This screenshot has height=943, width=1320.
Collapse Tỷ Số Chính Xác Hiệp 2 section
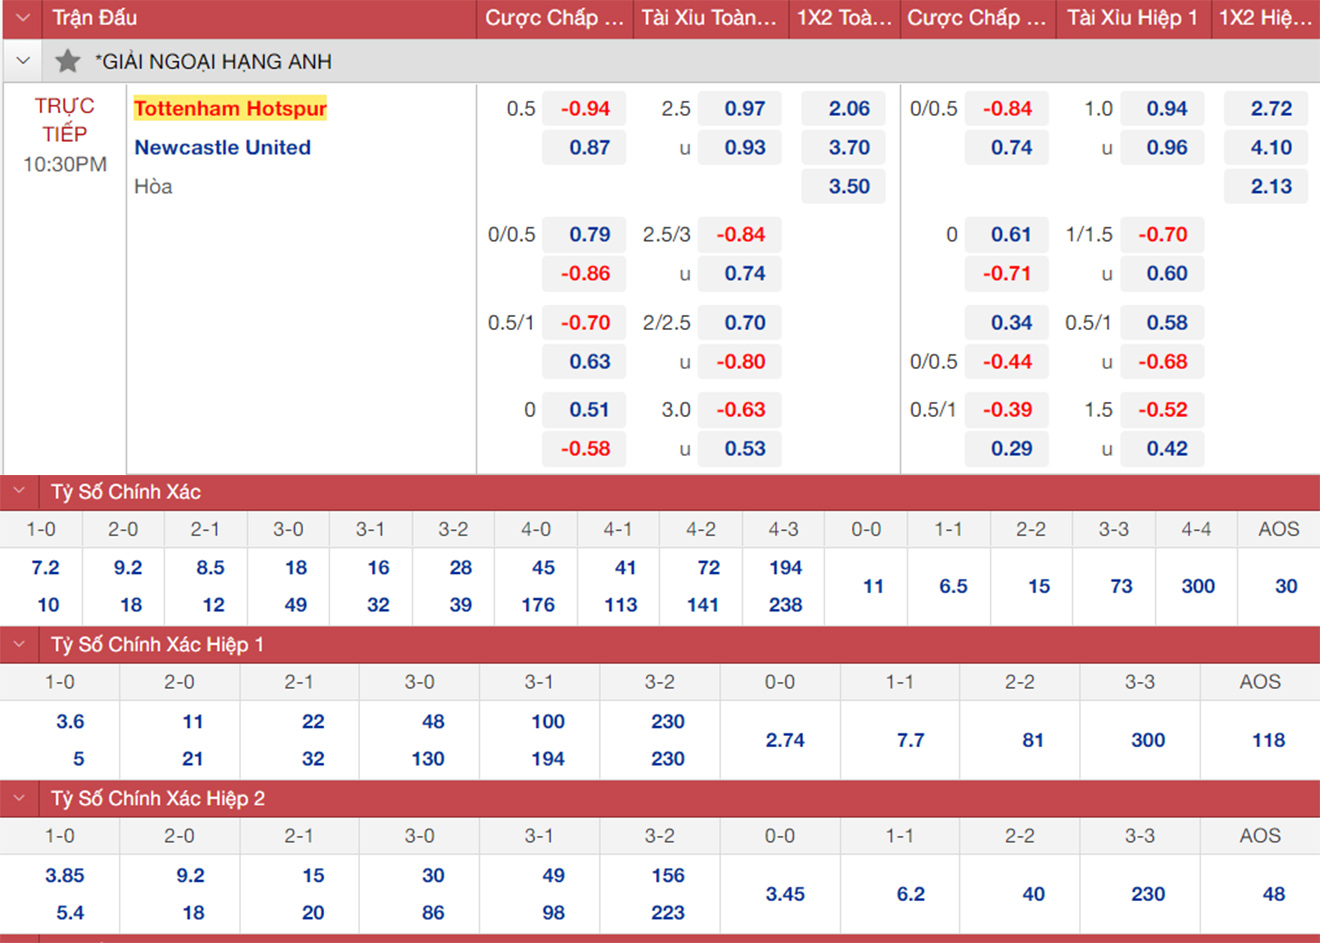point(19,798)
